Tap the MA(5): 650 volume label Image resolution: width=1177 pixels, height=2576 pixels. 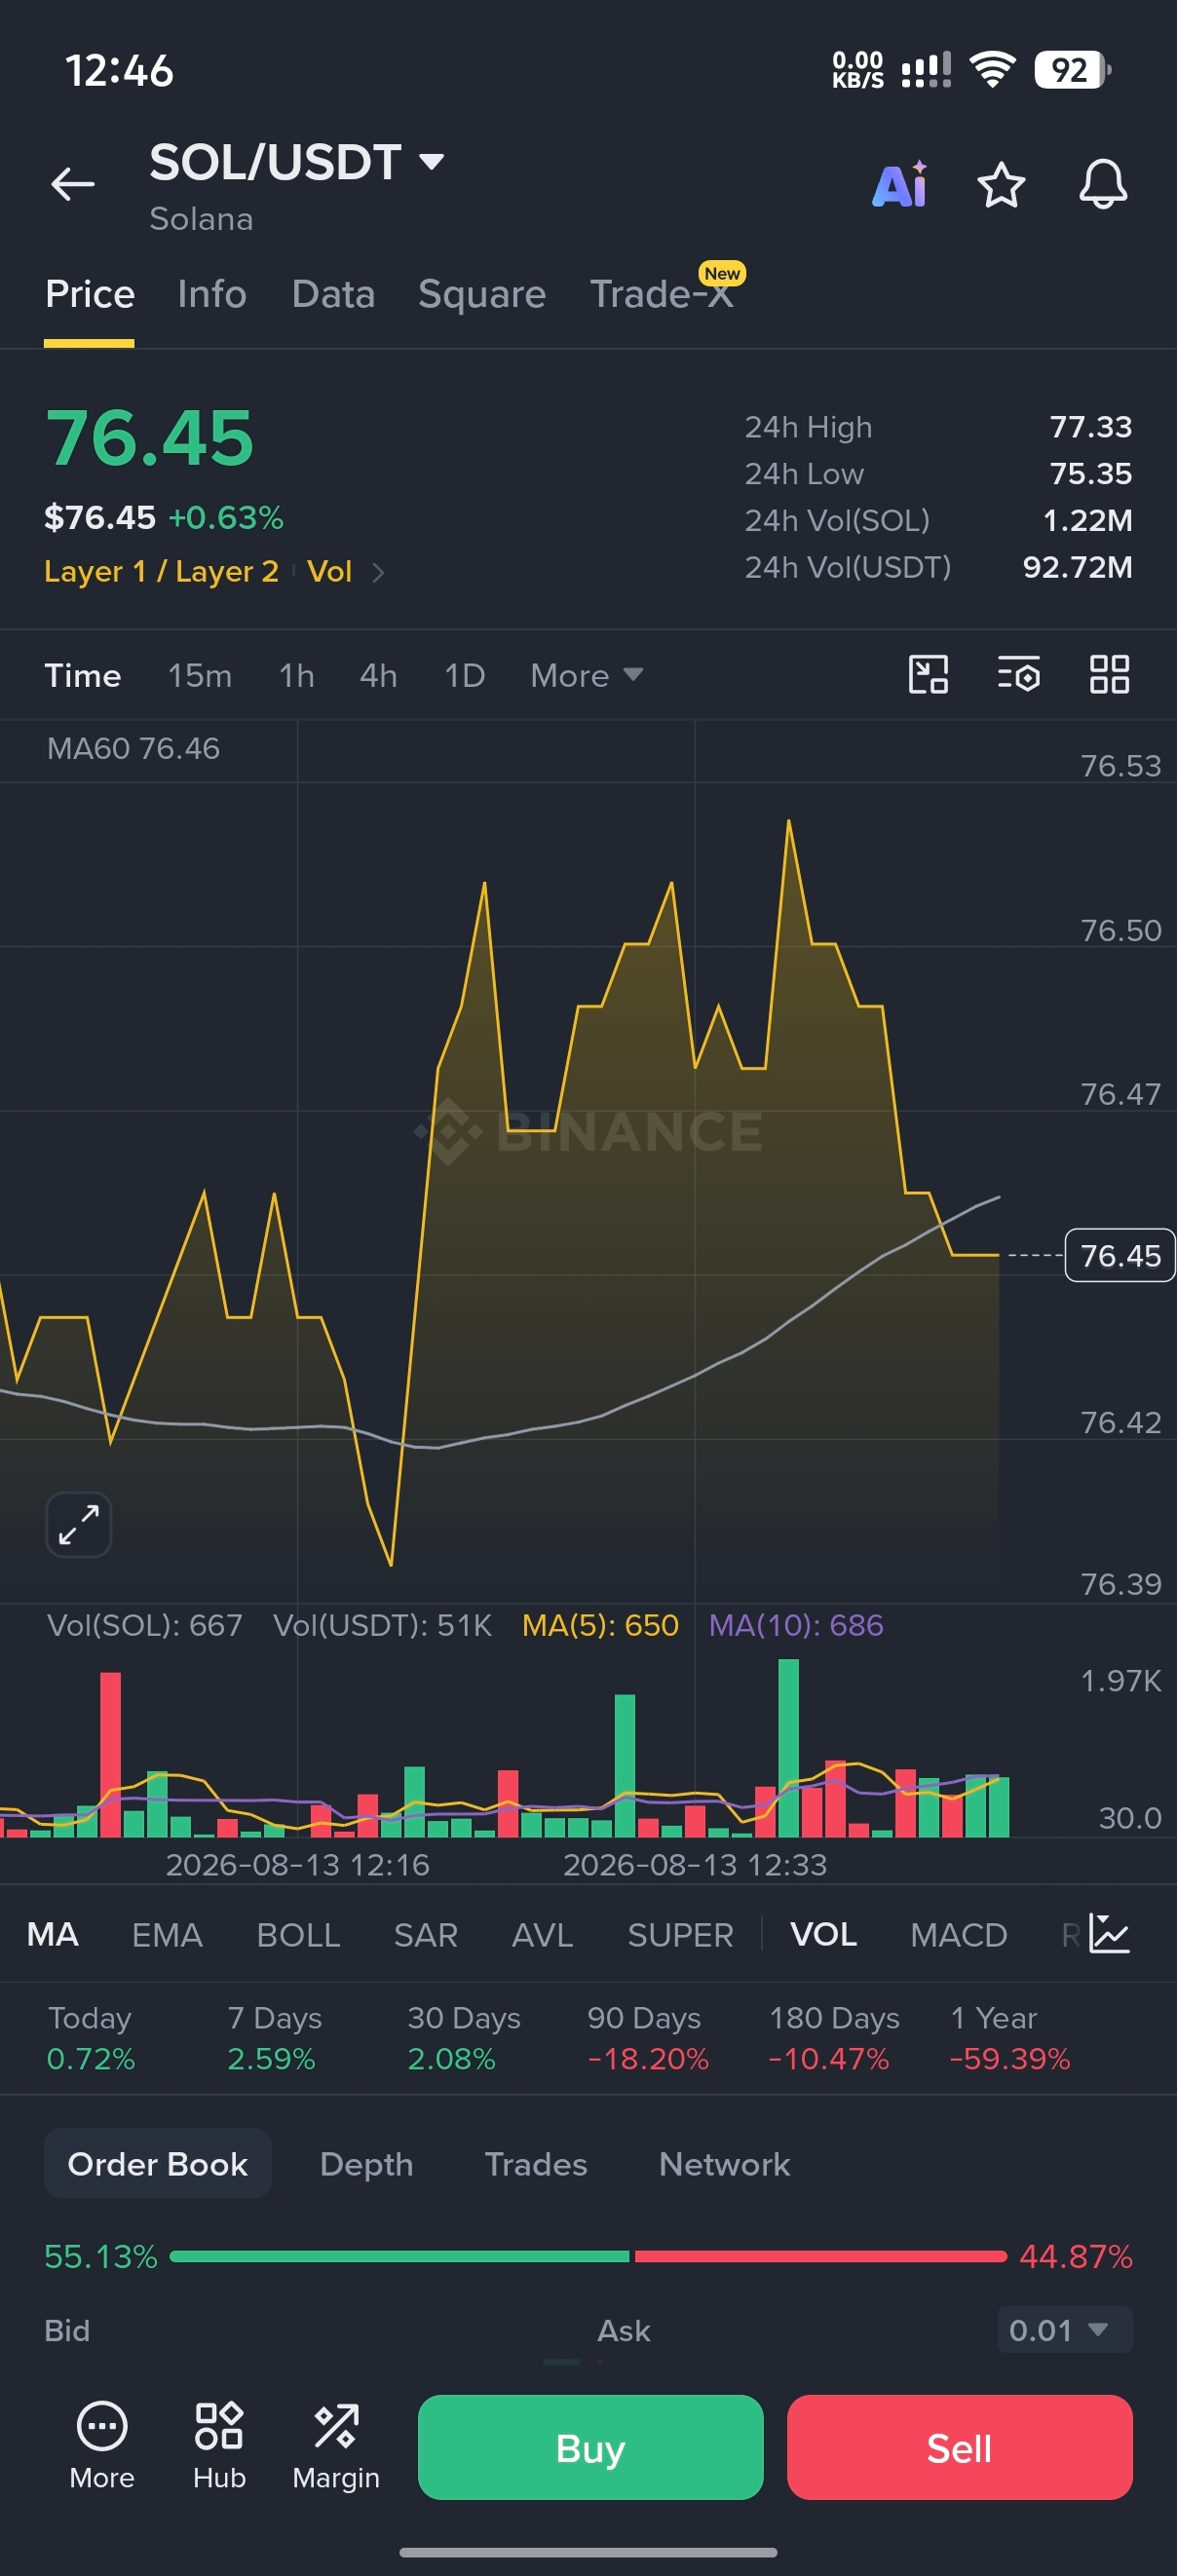tap(600, 1625)
